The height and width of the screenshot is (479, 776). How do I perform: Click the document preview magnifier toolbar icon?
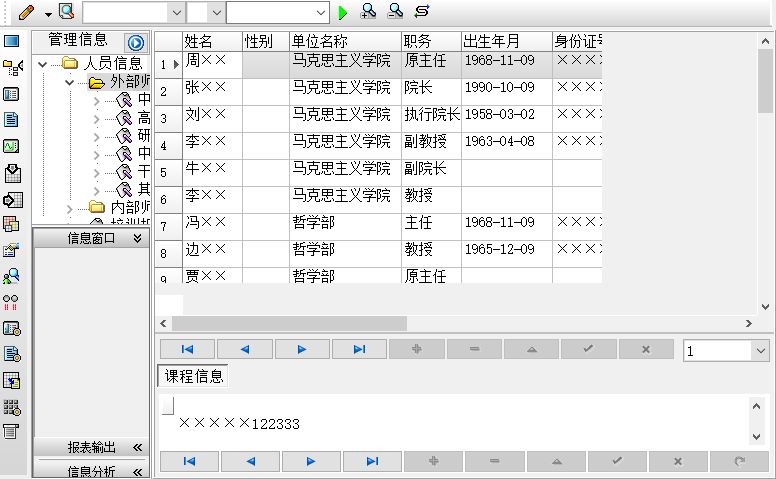coord(66,11)
